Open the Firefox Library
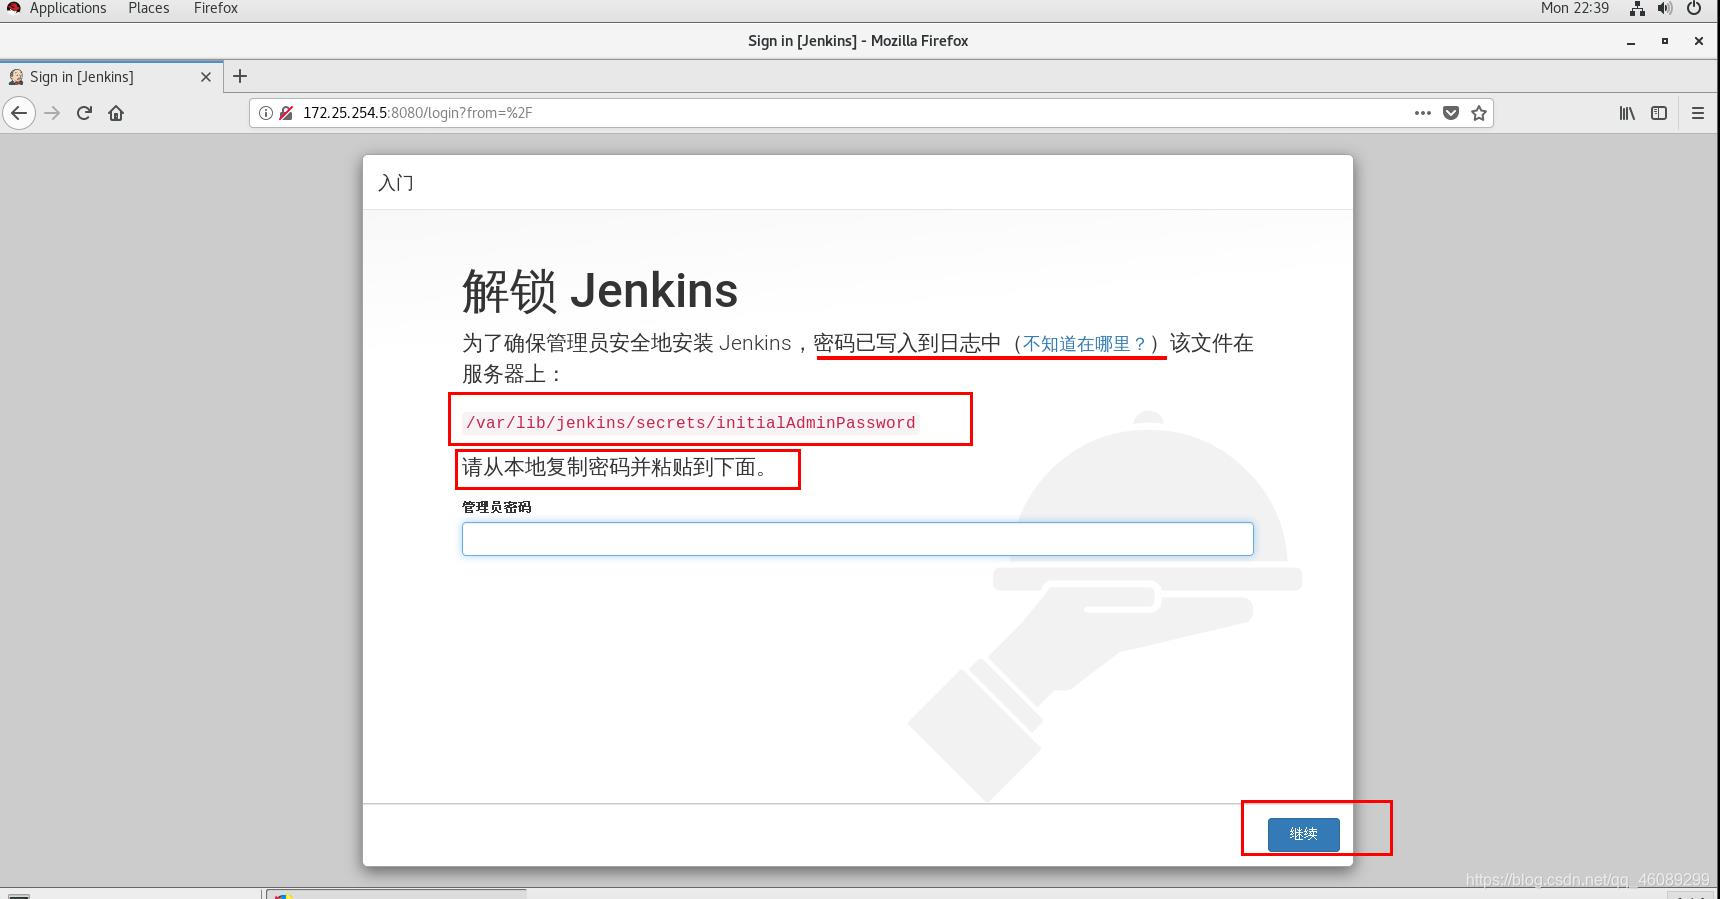Viewport: 1720px width, 899px height. tap(1627, 113)
